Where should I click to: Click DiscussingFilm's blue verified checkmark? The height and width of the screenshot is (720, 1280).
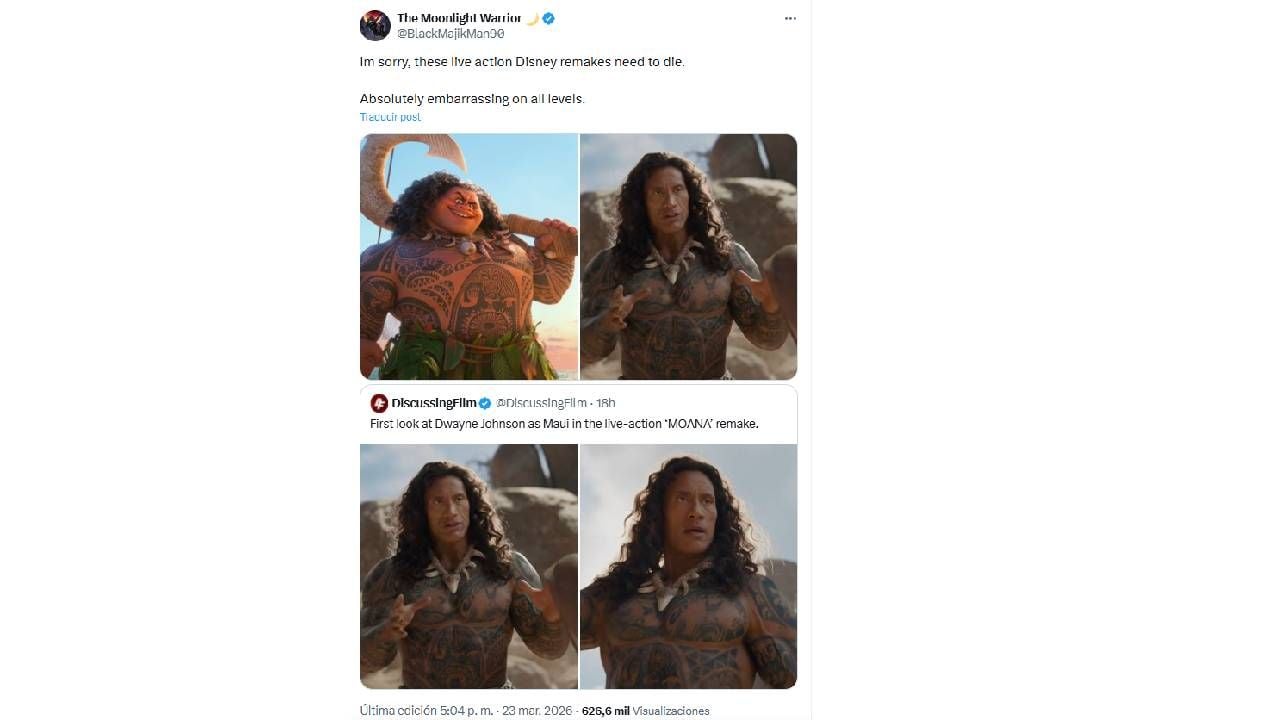[x=485, y=403]
